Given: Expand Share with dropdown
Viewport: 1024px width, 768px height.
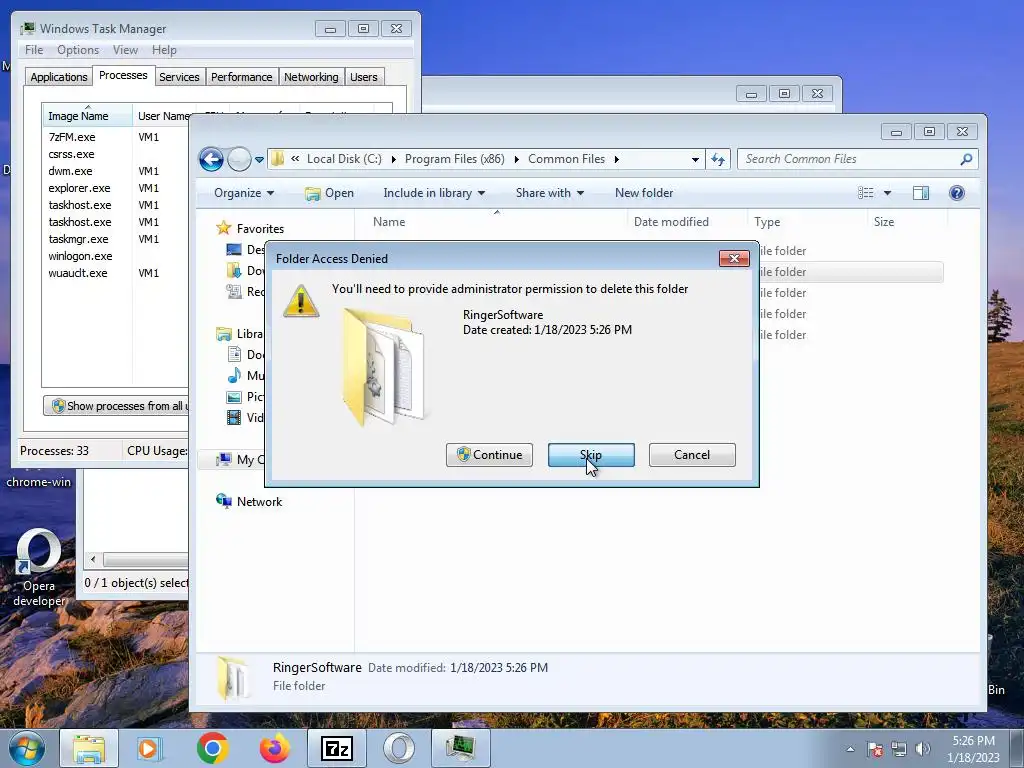Looking at the screenshot, I should [549, 193].
